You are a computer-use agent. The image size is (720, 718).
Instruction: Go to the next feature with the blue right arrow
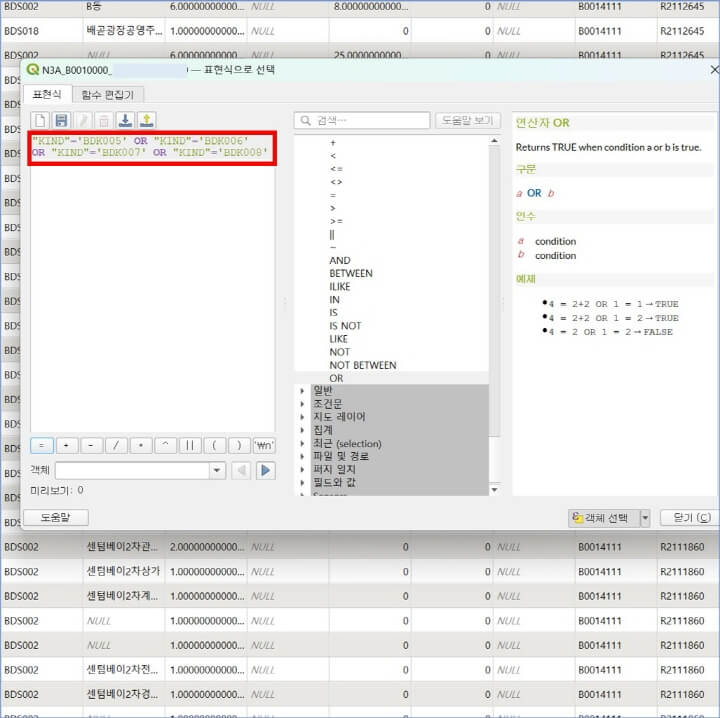pyautogui.click(x=265, y=471)
